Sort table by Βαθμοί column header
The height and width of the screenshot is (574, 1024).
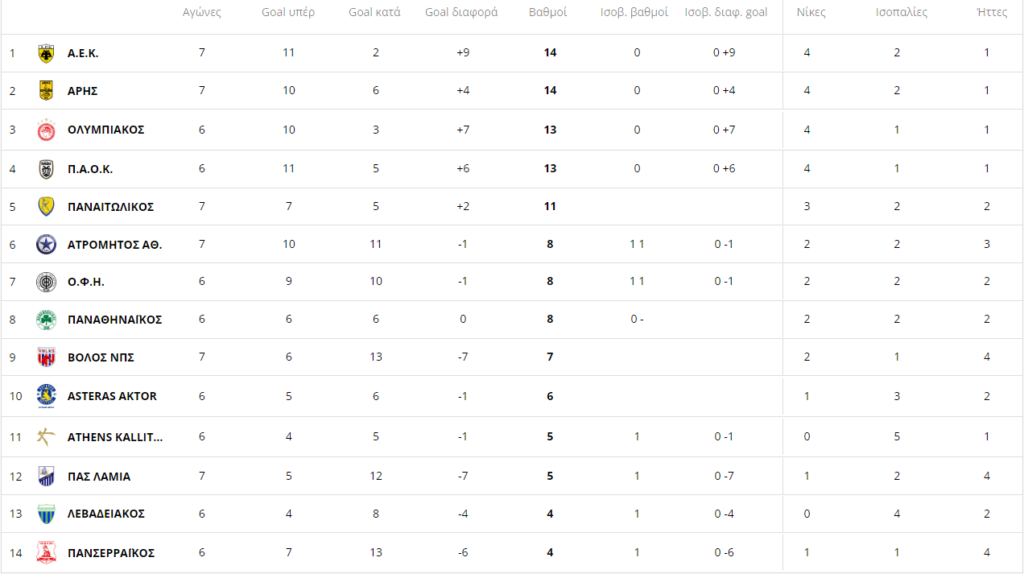[x=547, y=12]
